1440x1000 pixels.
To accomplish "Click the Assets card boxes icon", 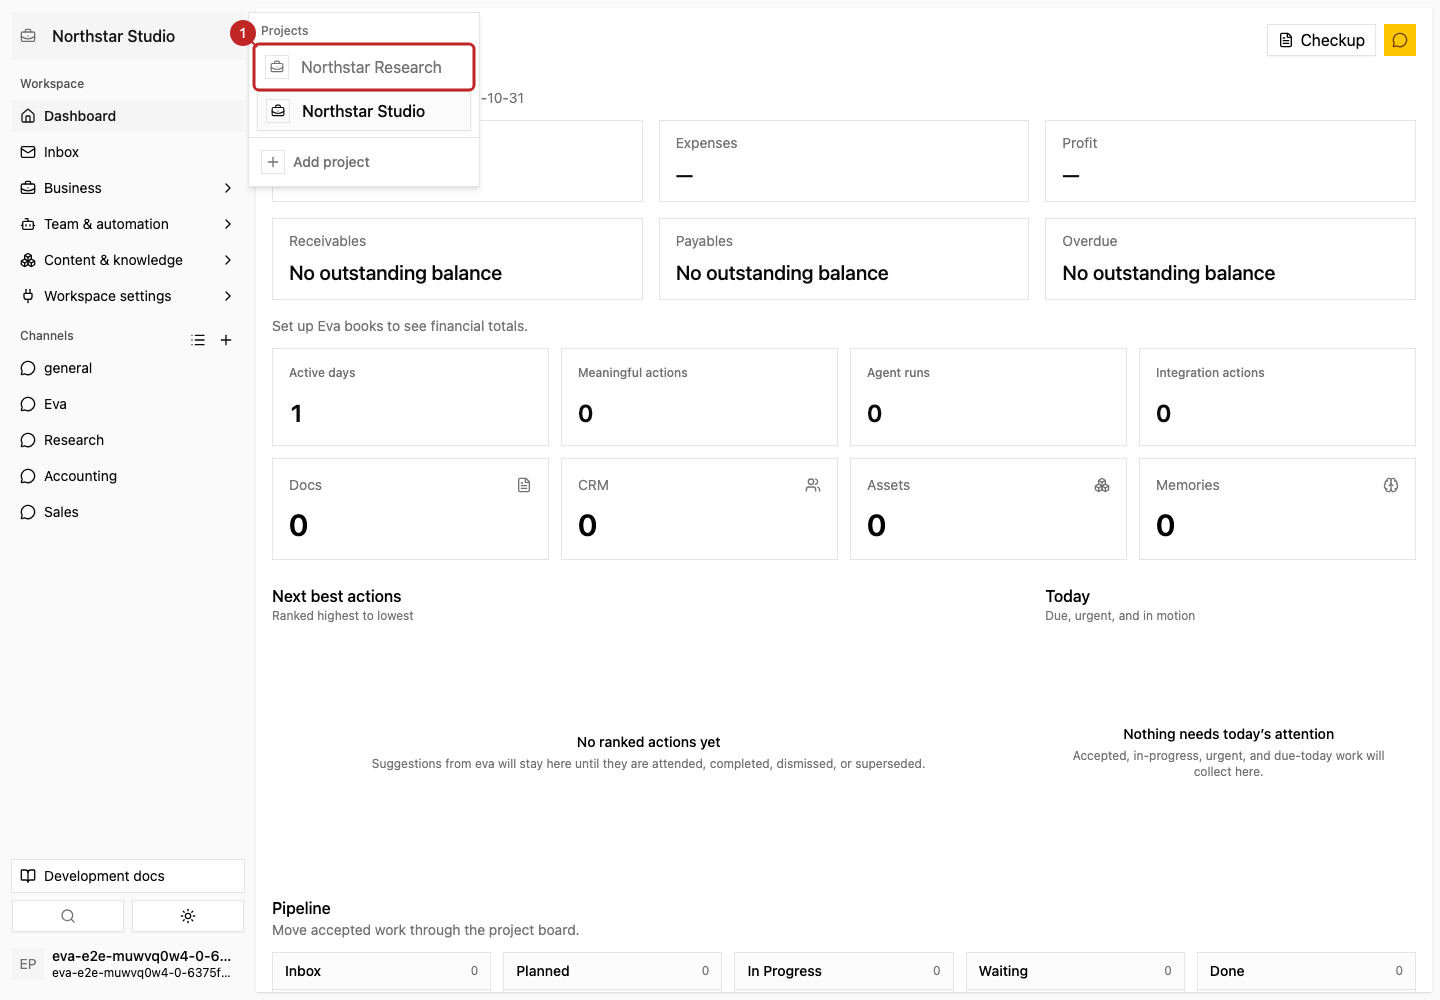I will click(1102, 485).
